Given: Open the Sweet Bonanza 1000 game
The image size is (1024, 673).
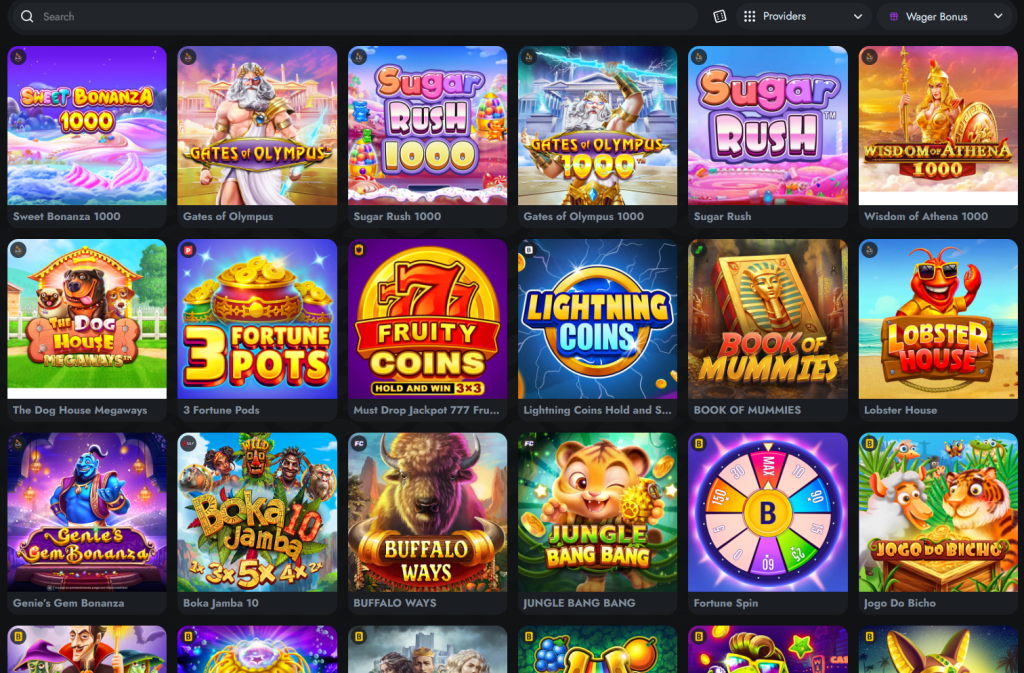Looking at the screenshot, I should click(x=87, y=126).
